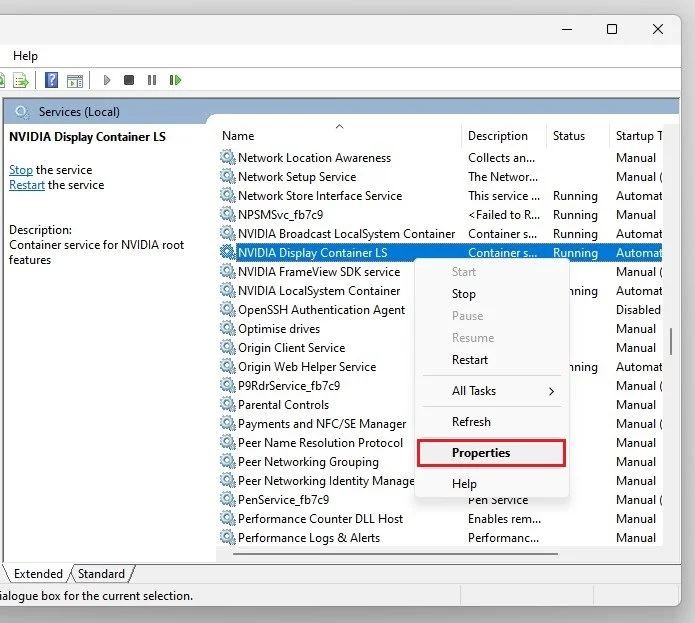The image size is (695, 623).
Task: Click Help at the bottom of the context menu
Action: pos(464,484)
